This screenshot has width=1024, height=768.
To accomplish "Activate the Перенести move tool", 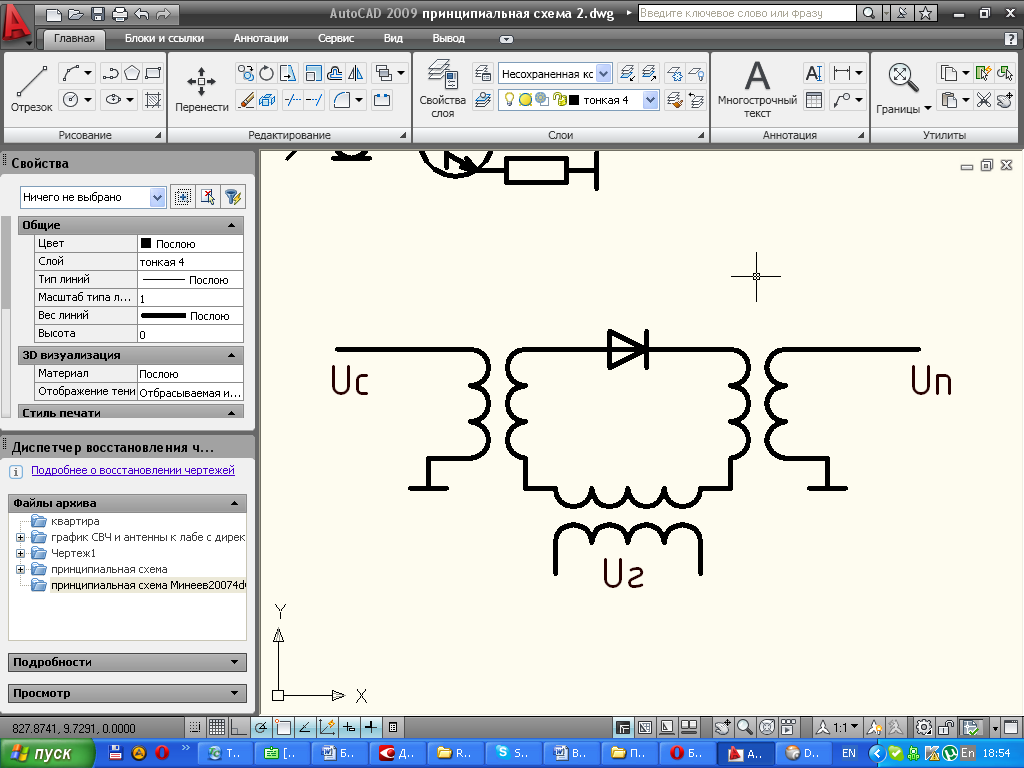I will (x=201, y=88).
